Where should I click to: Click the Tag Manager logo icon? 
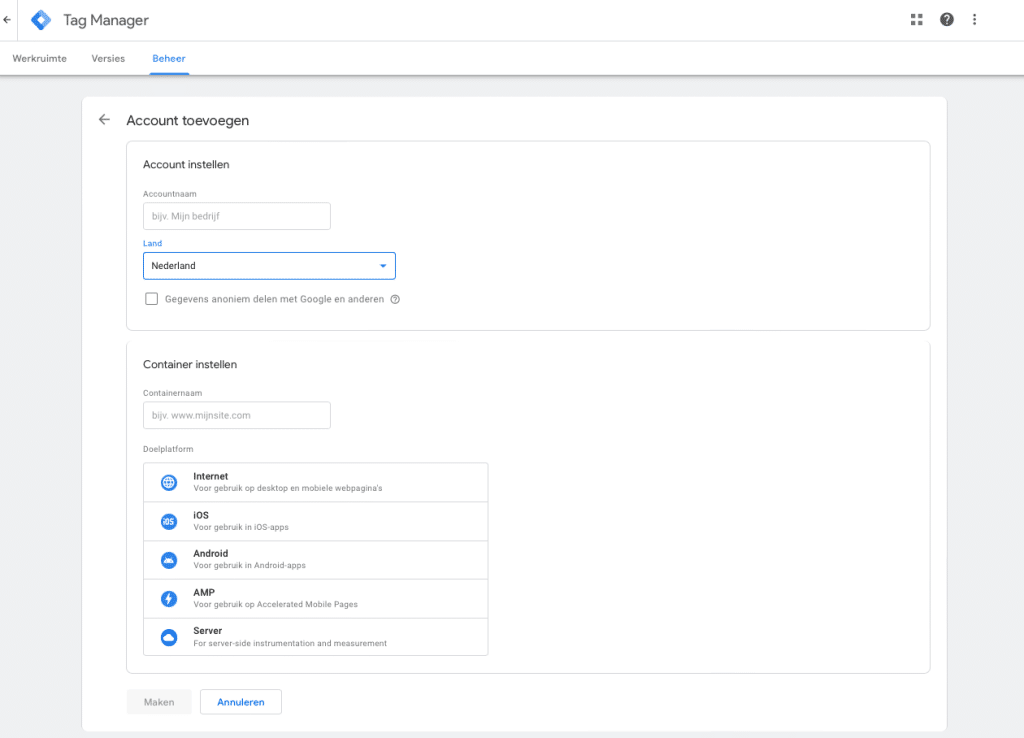click(x=41, y=20)
